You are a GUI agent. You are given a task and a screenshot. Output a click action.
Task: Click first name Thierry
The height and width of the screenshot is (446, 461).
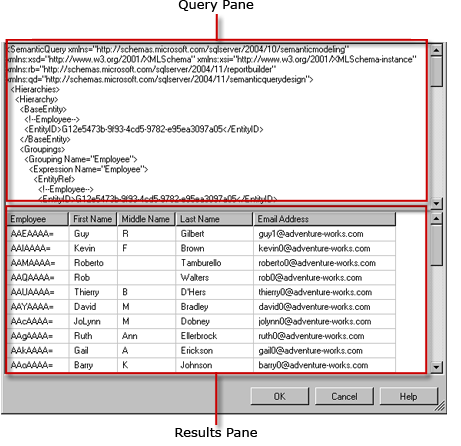tap(87, 292)
